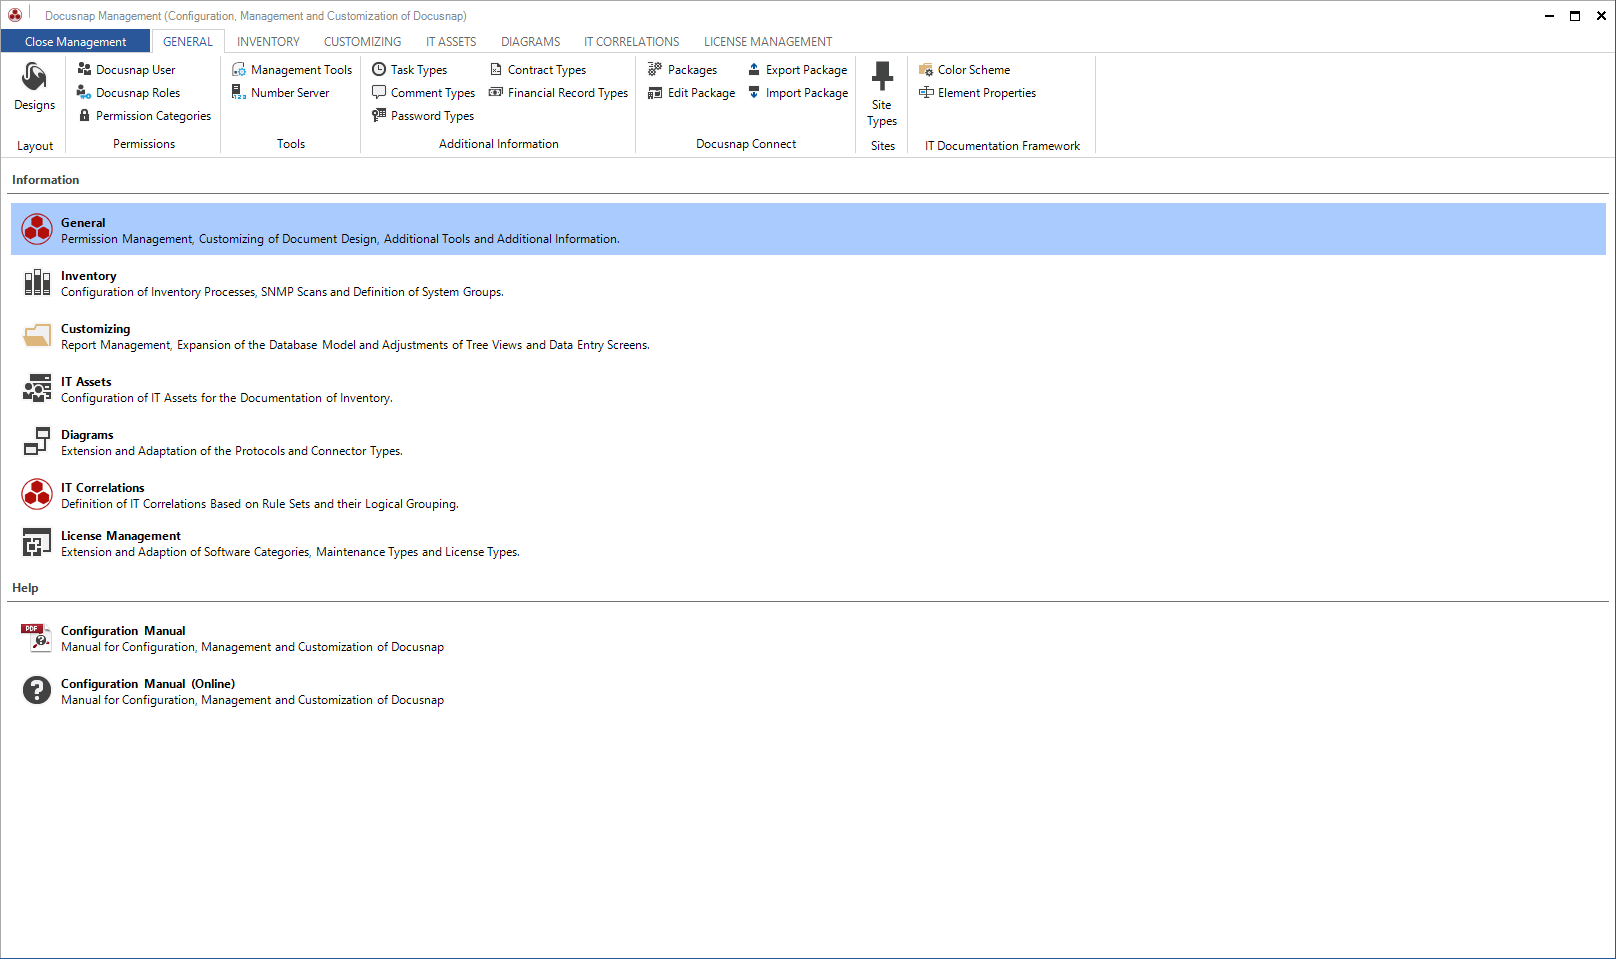This screenshot has width=1616, height=959.
Task: Open the Designs layout tool
Action: (34, 87)
